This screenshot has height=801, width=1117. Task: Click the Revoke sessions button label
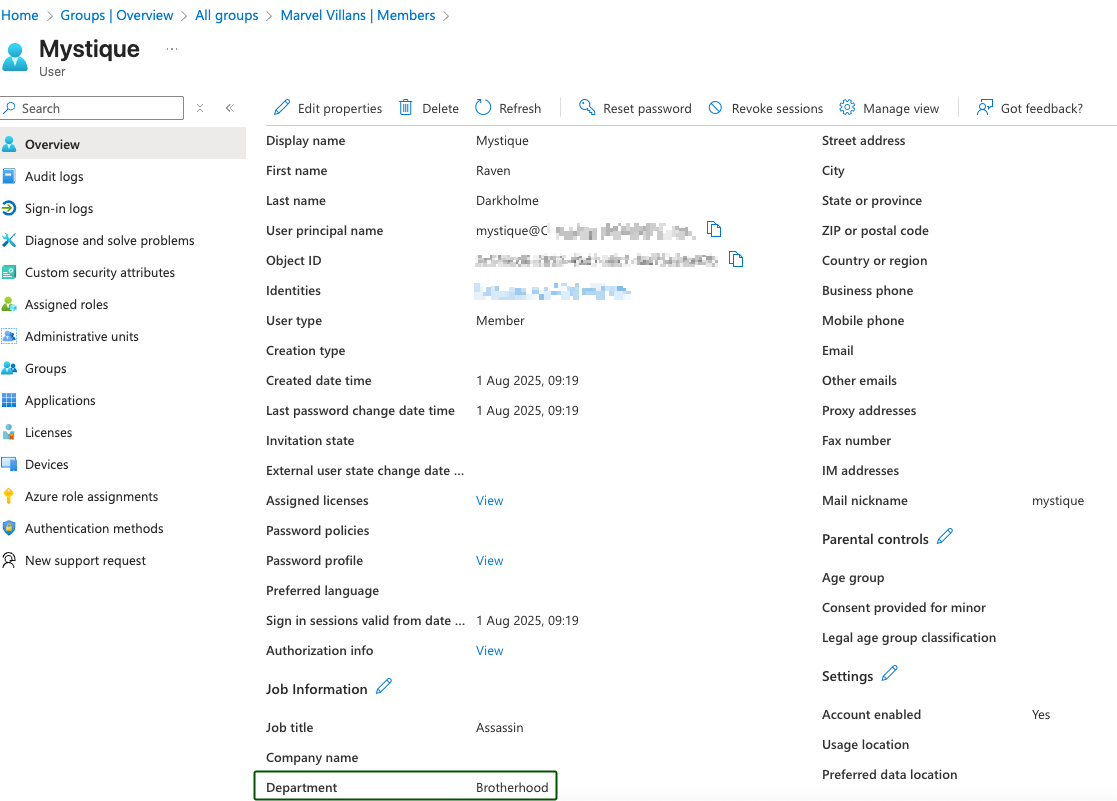point(777,108)
